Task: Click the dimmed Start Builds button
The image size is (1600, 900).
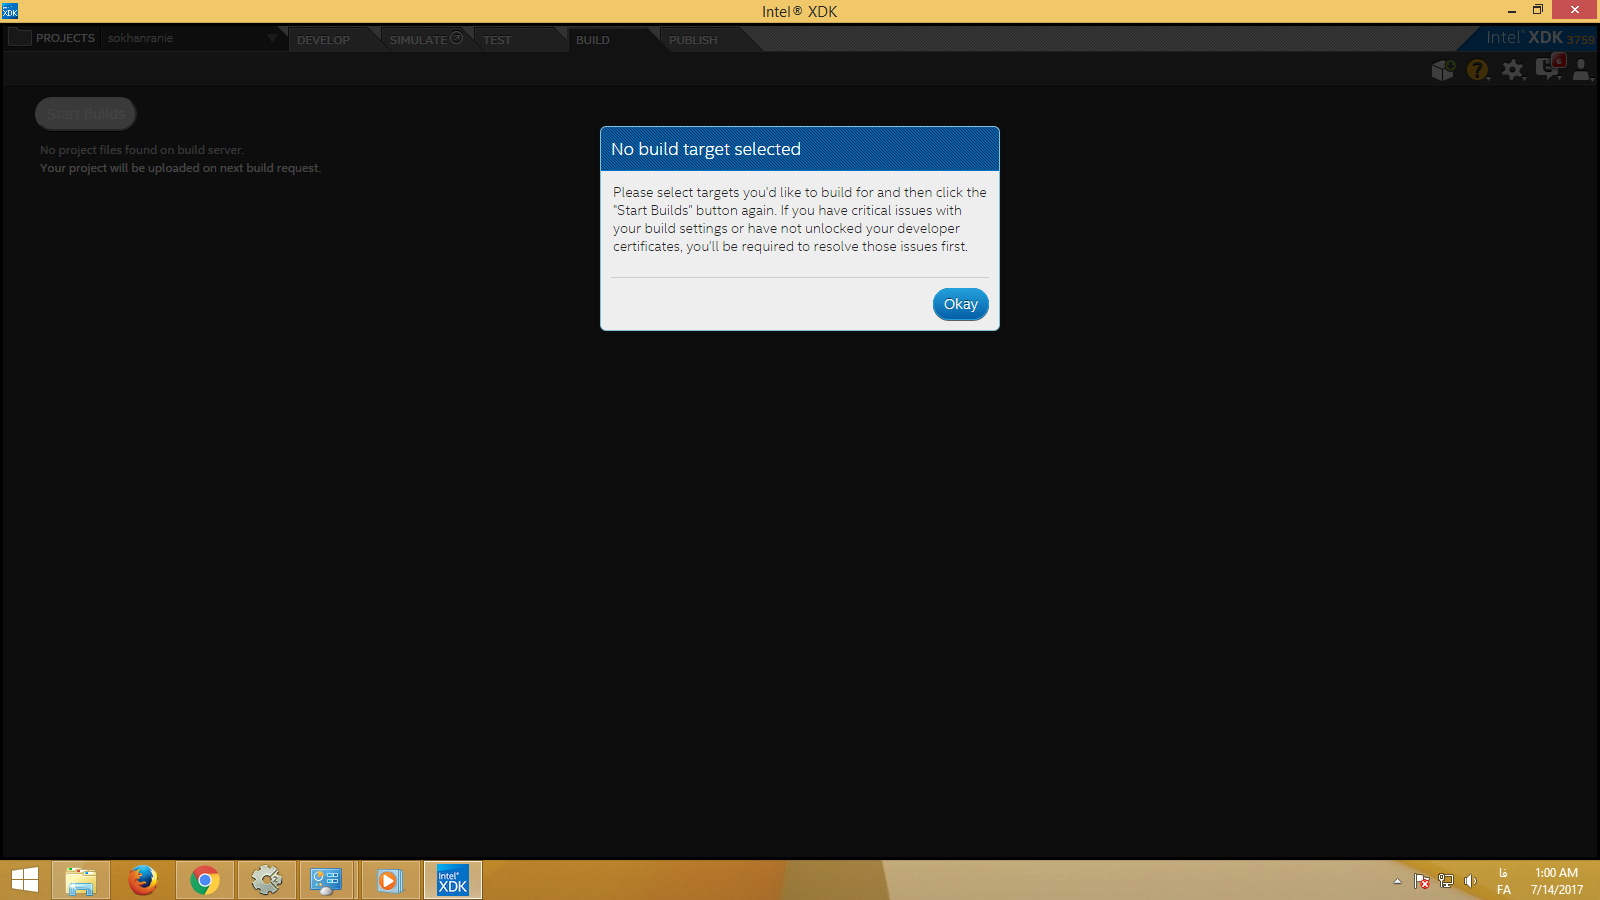Action: [x=86, y=114]
